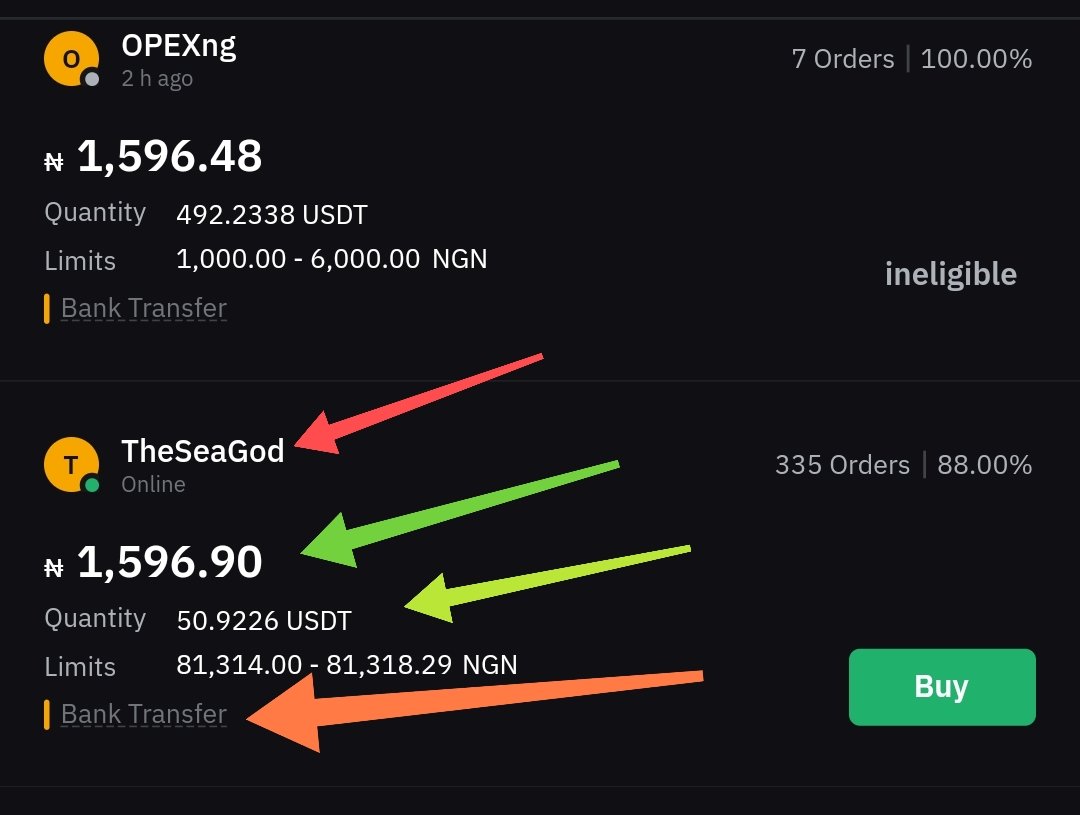This screenshot has height=815, width=1080.
Task: Tap the green online status dot
Action: coord(91,485)
